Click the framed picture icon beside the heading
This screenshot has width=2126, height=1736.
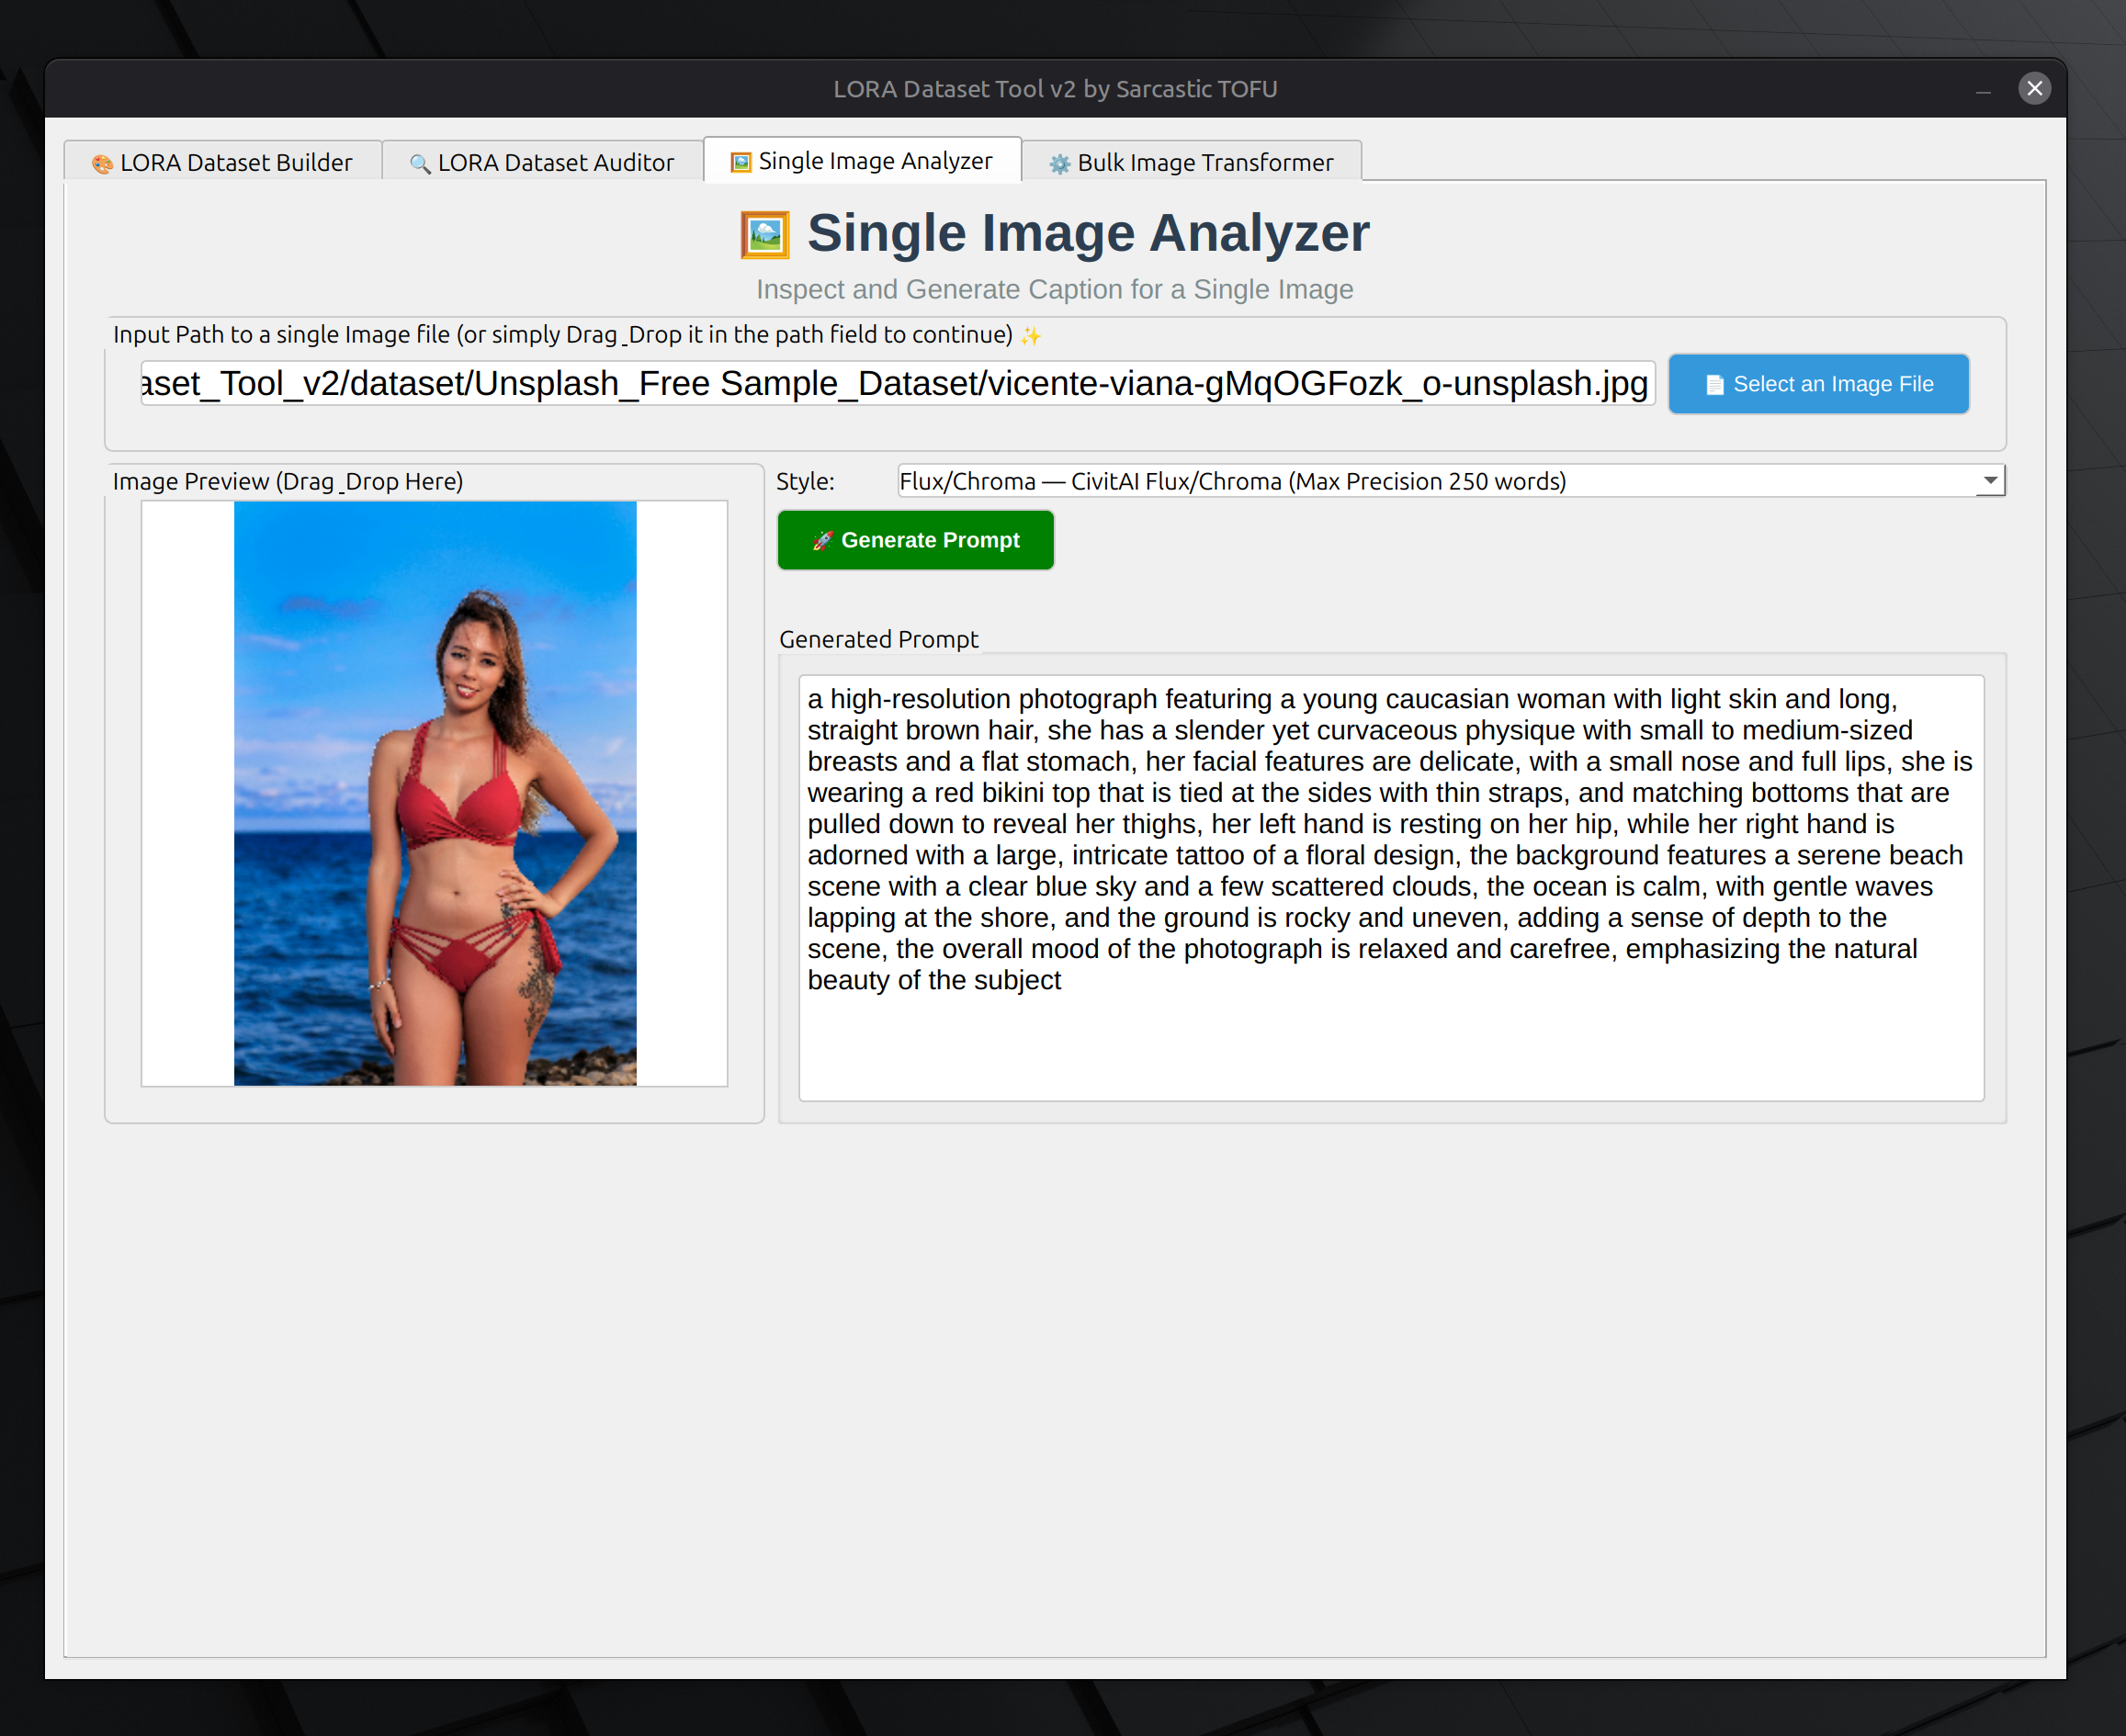[765, 235]
